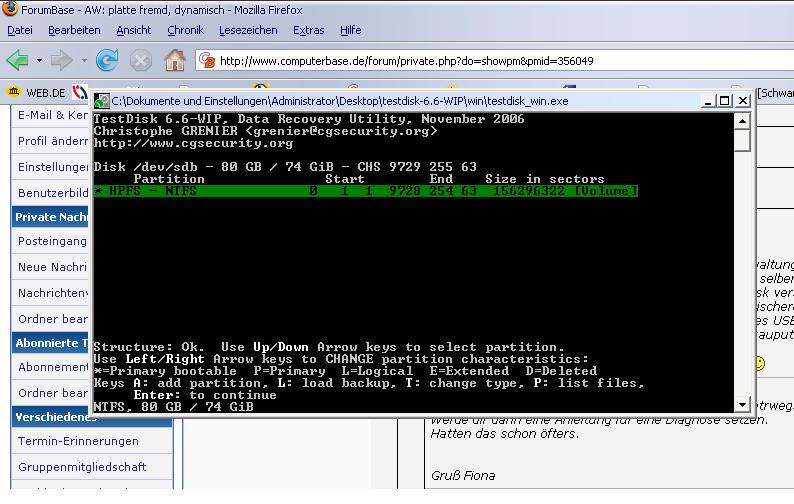Viewport: 794px width, 504px height.
Task: Open Ordner bearbeiten under Abonnierte Themen
Action: [52, 393]
